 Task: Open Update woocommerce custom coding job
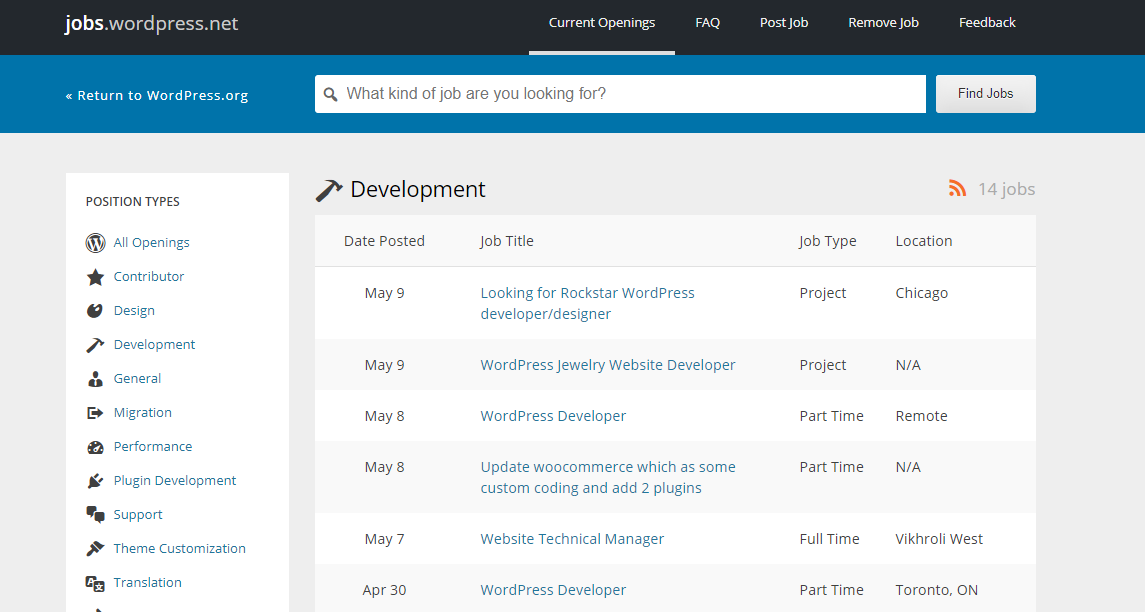608,477
